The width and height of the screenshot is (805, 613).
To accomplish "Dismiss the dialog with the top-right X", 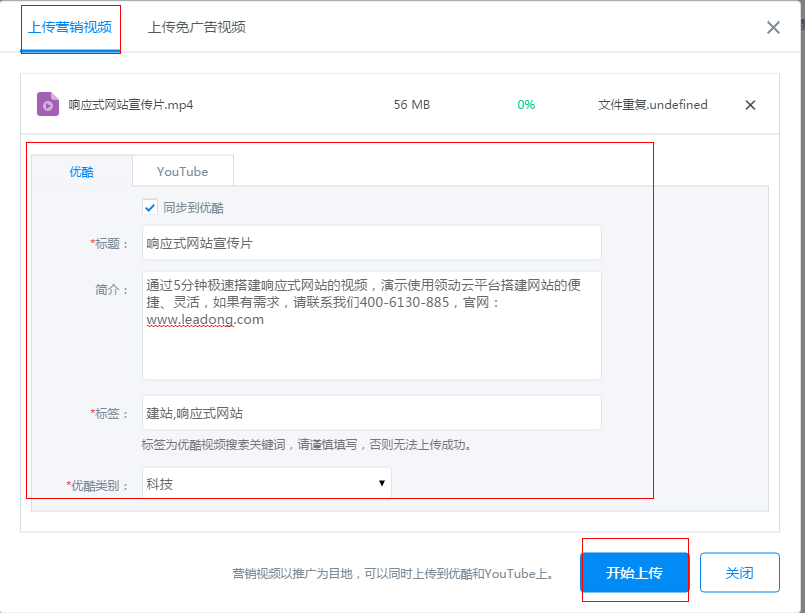I will 773,27.
